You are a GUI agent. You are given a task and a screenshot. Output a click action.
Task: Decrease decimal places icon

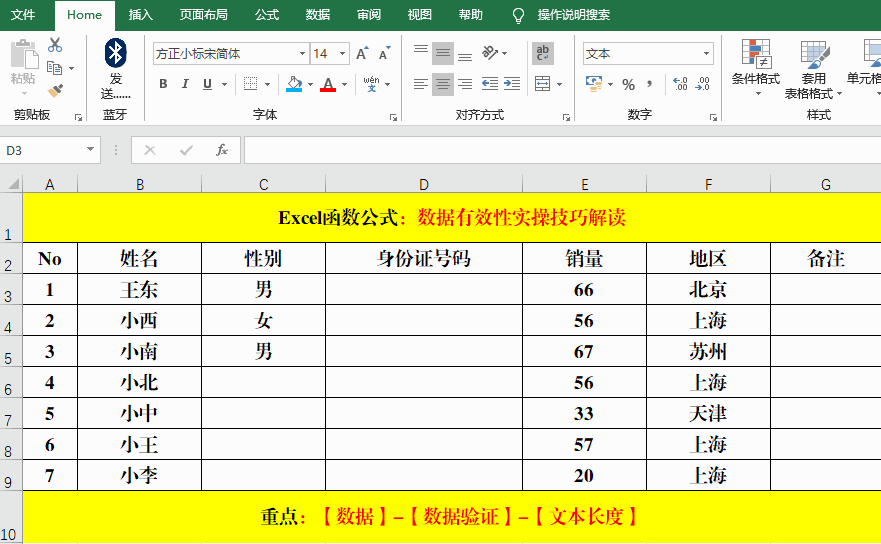pos(702,84)
